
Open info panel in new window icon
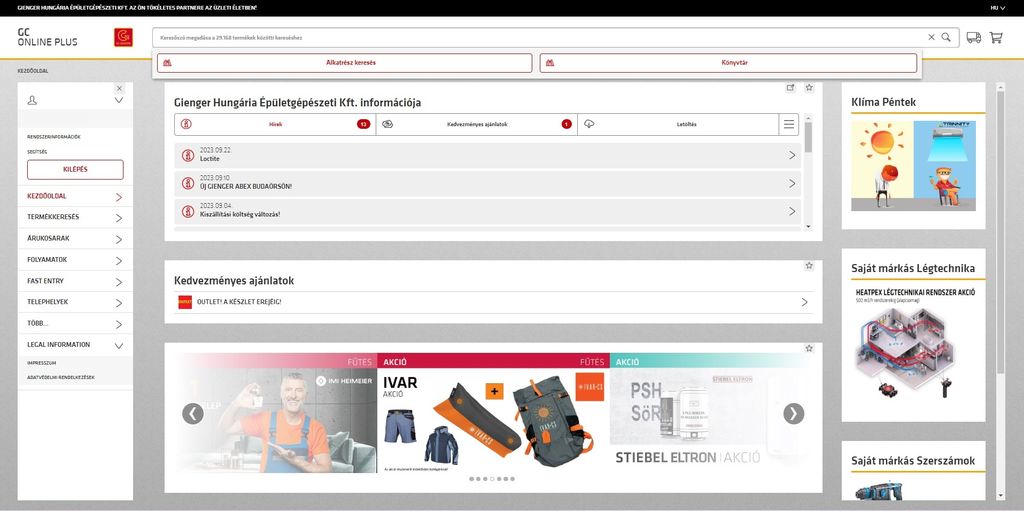[790, 88]
